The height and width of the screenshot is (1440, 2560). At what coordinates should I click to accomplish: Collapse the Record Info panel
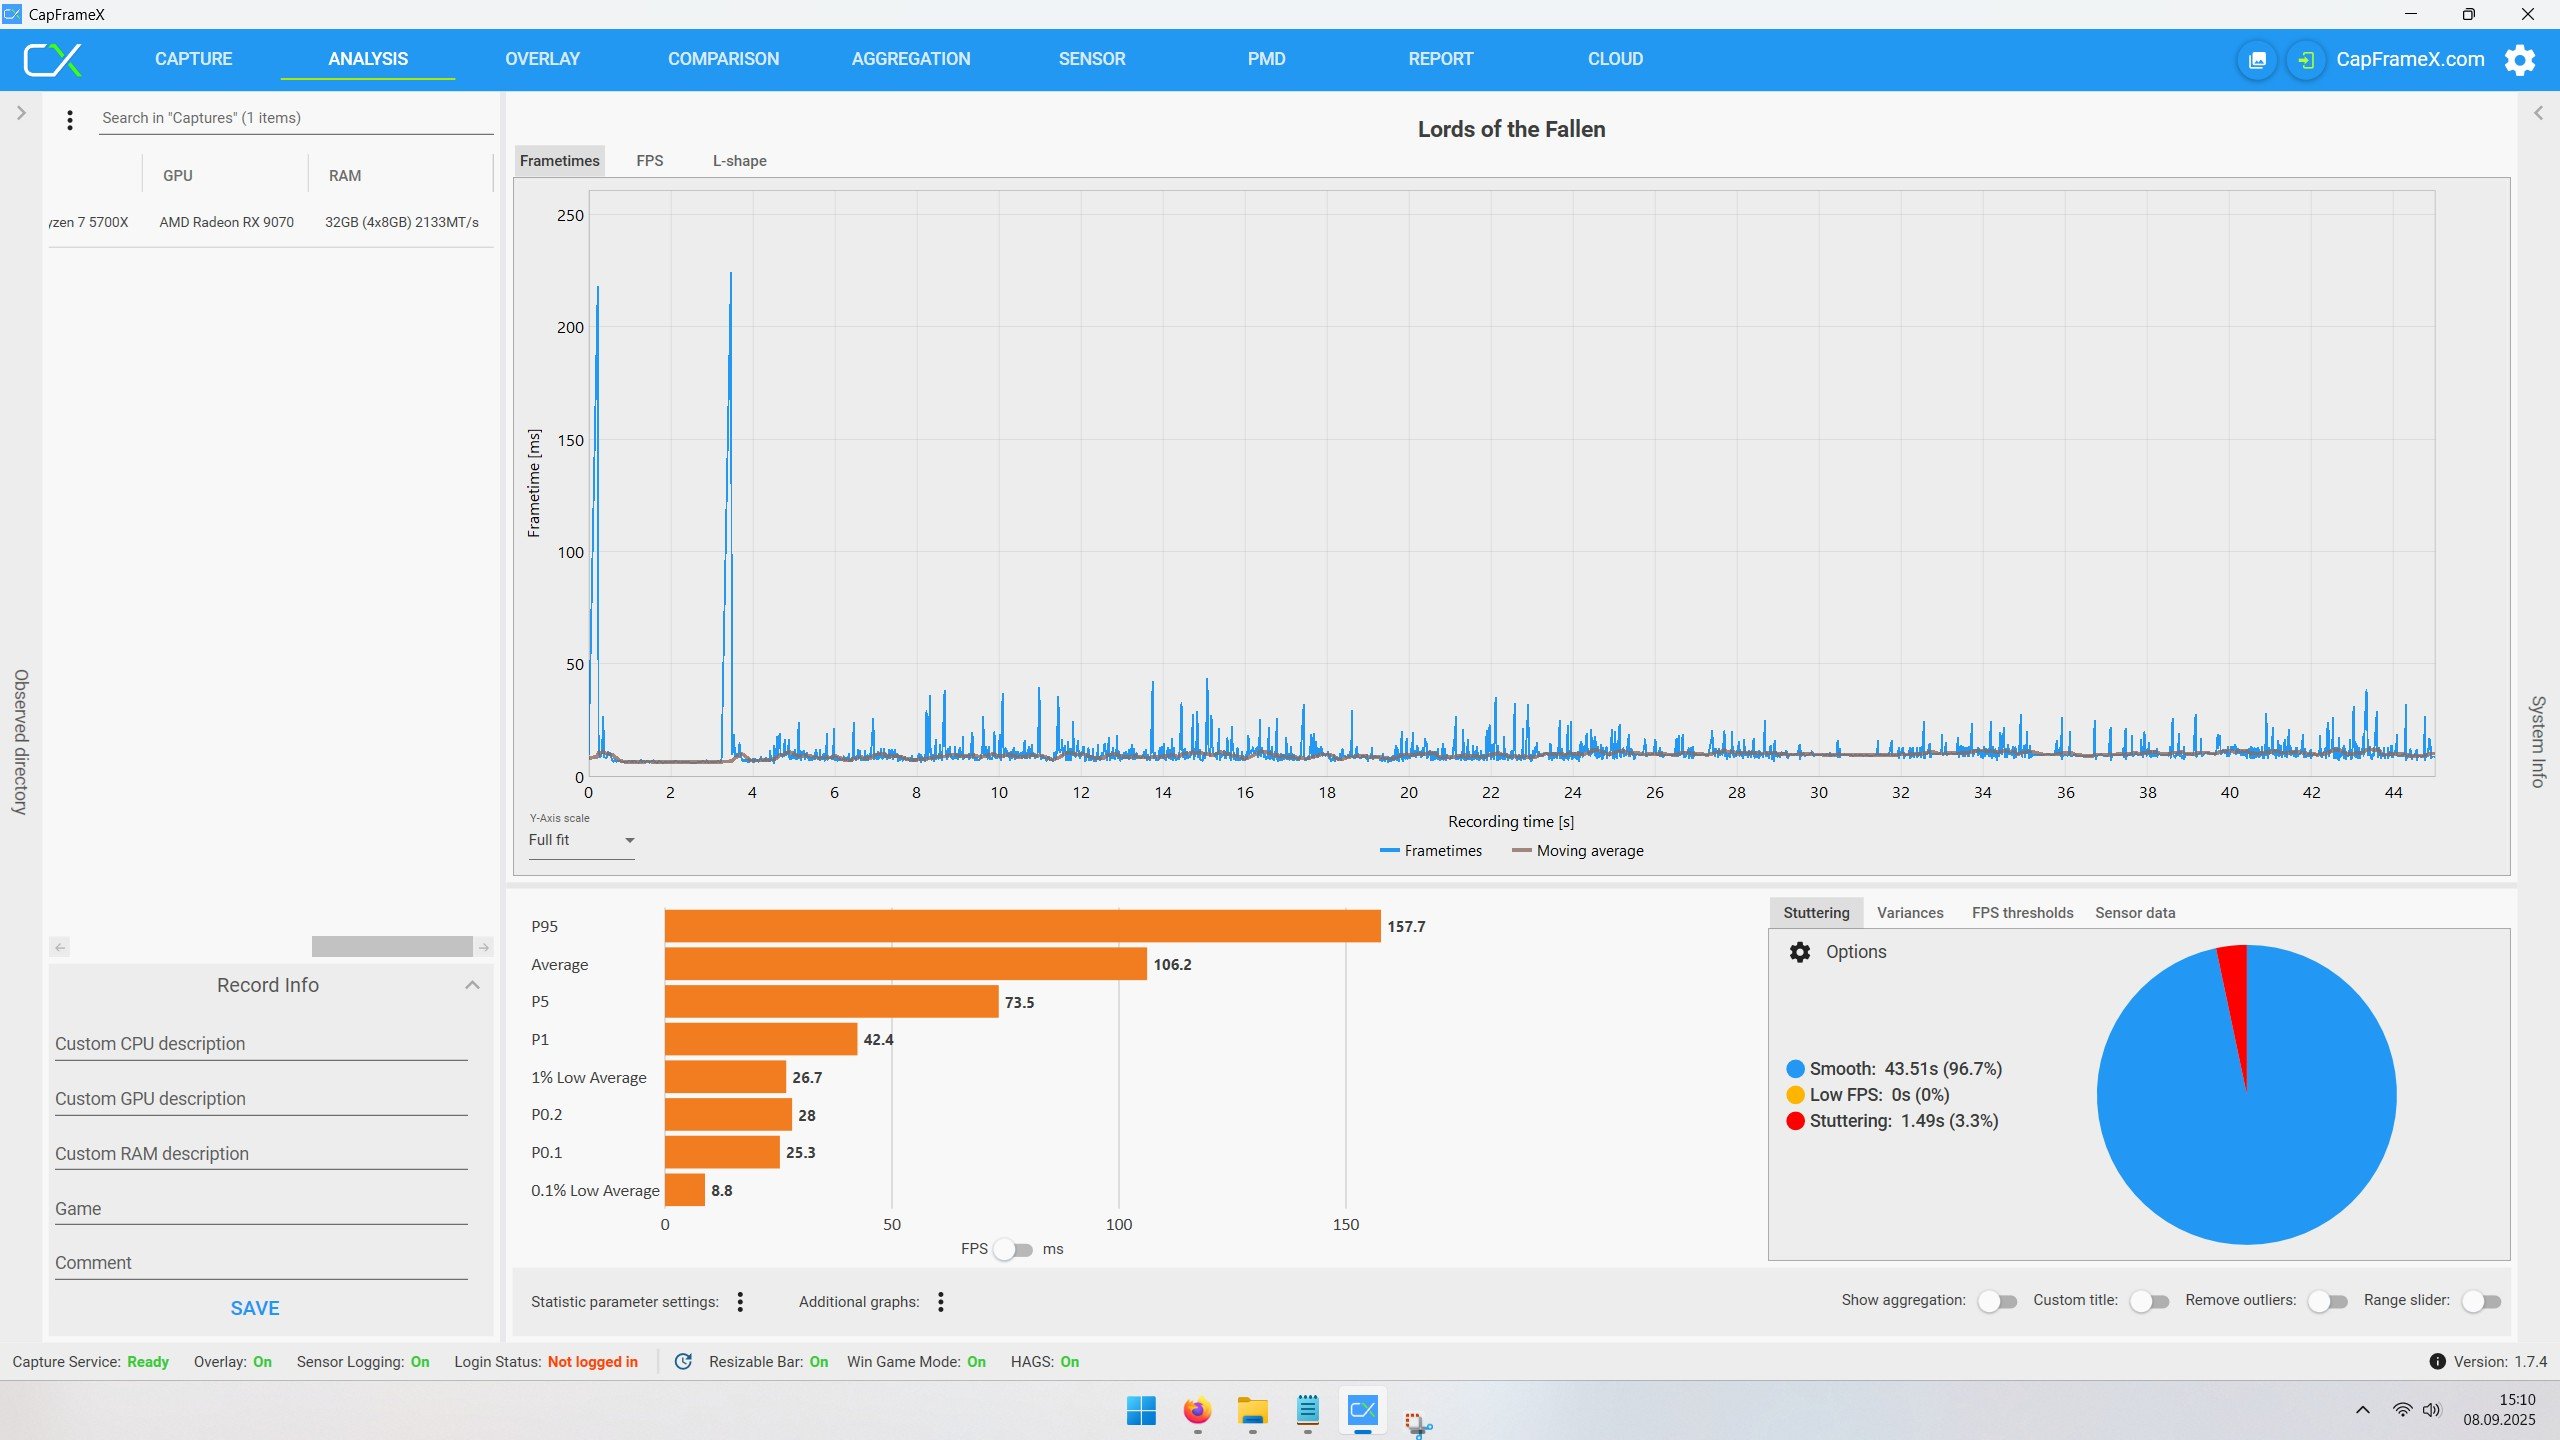pos(472,985)
